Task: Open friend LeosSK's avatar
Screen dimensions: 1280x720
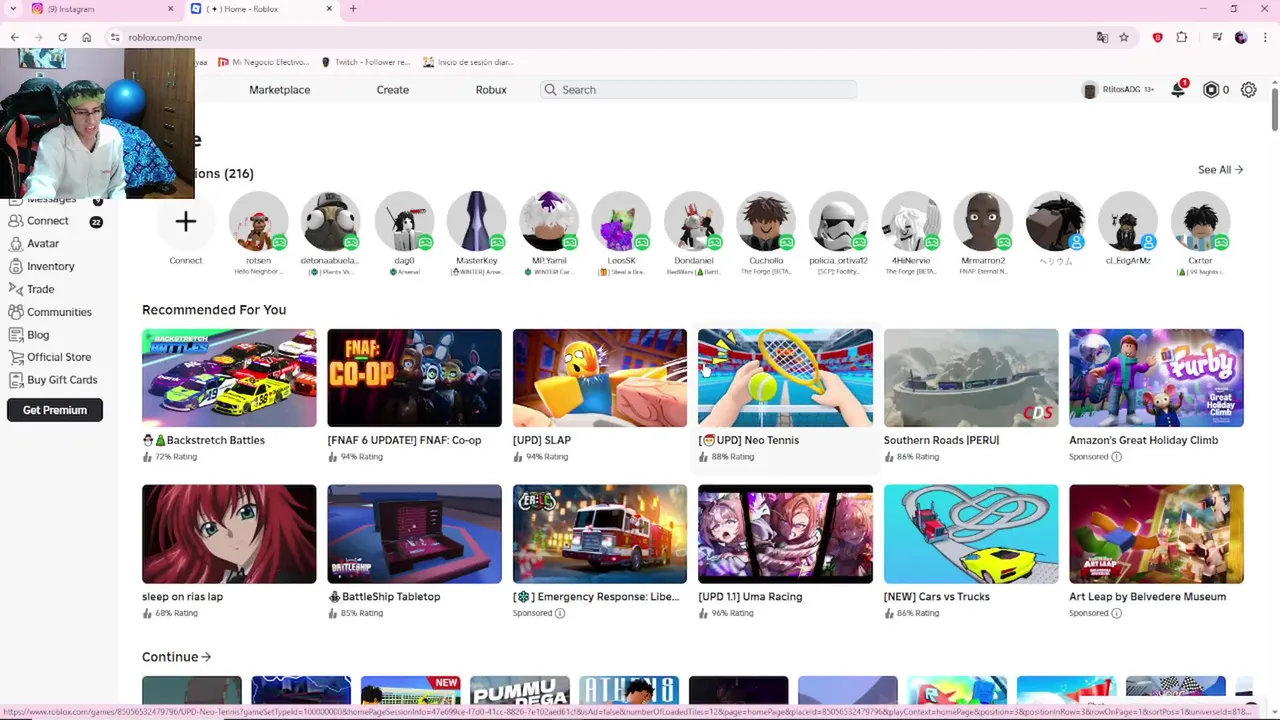Action: 621,222
